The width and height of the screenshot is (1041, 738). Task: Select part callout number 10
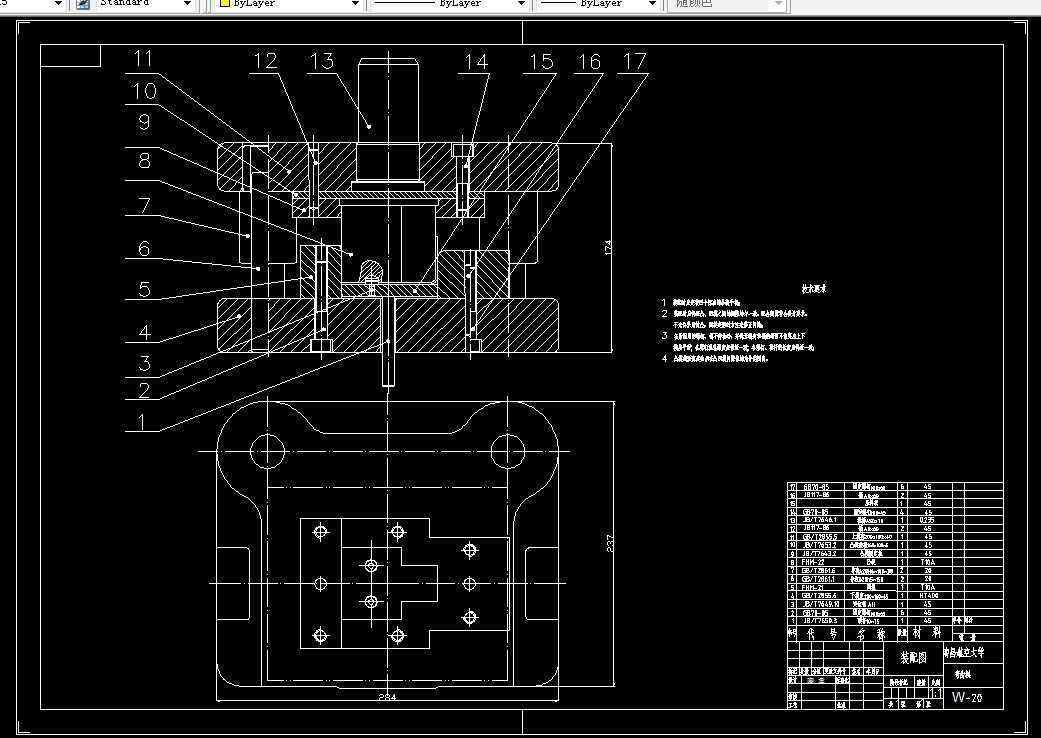[x=144, y=91]
